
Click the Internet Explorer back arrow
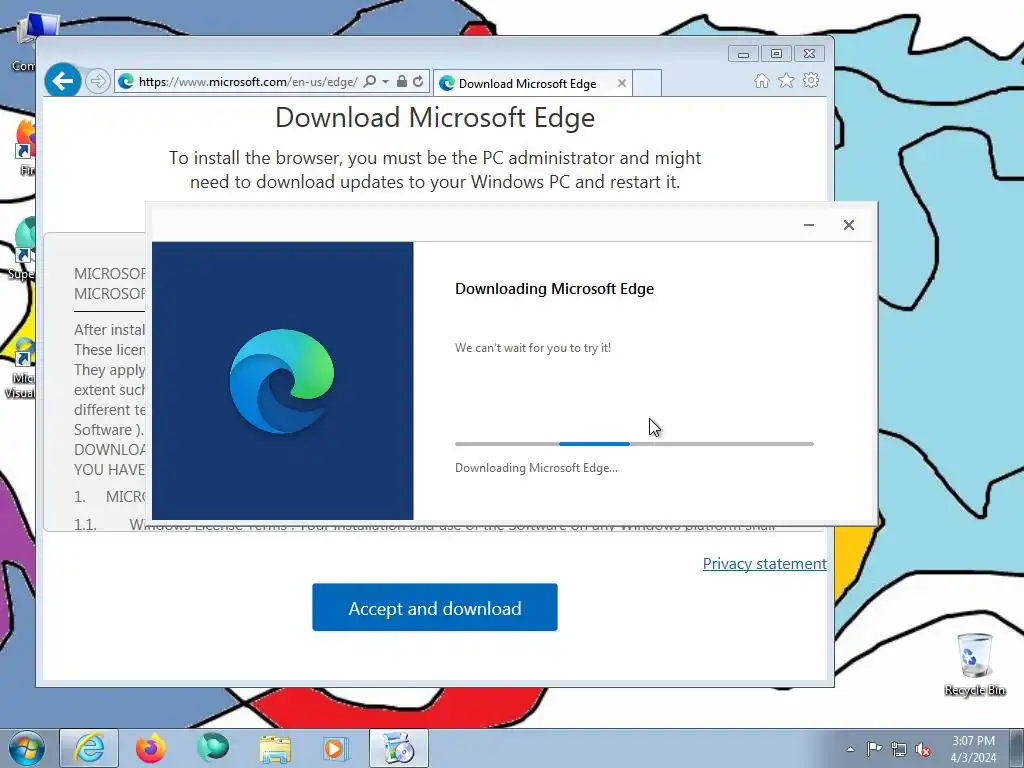[x=63, y=81]
